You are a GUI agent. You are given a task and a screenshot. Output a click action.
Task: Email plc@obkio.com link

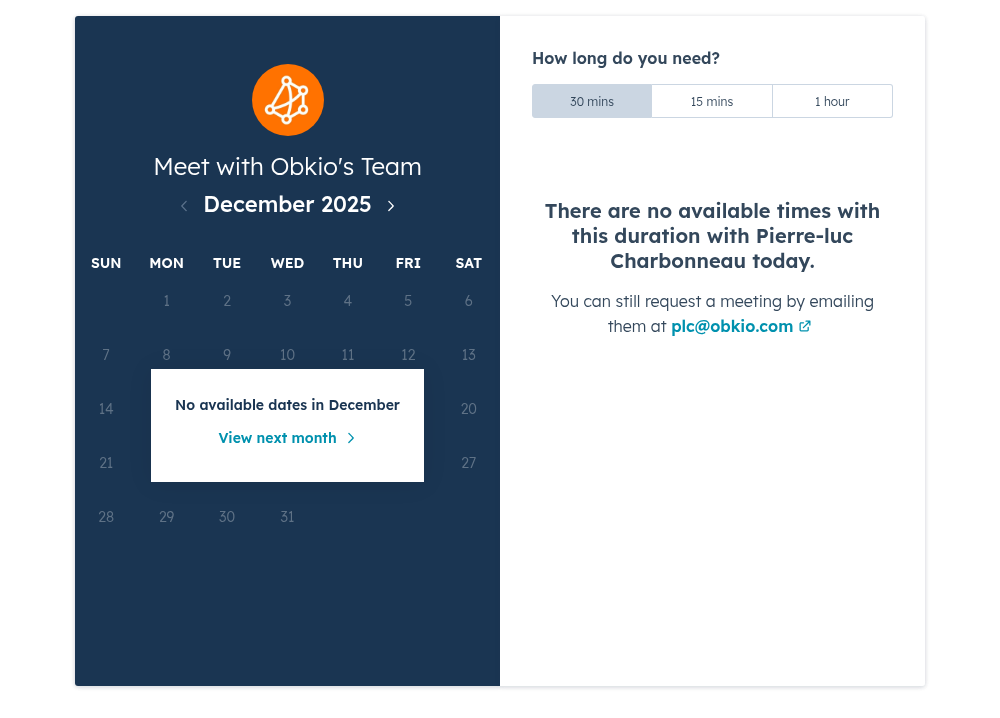pos(732,326)
